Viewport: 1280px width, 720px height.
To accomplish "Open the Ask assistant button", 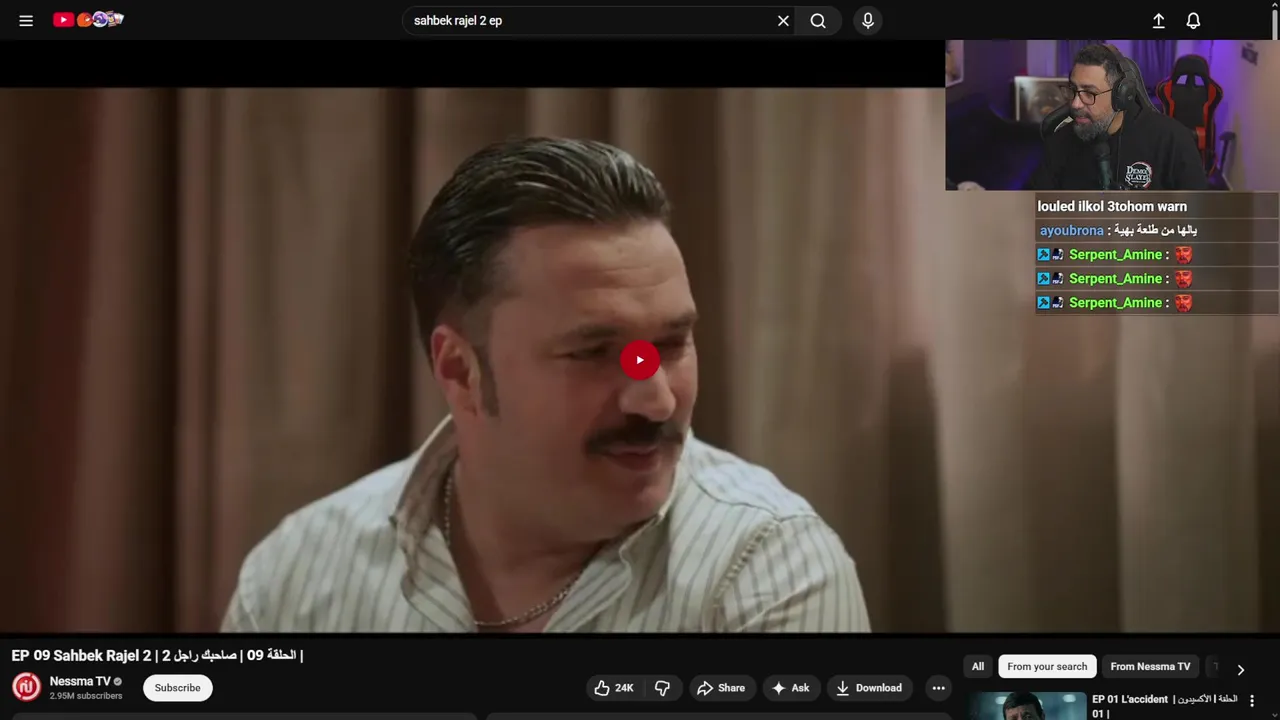I will (x=790, y=688).
